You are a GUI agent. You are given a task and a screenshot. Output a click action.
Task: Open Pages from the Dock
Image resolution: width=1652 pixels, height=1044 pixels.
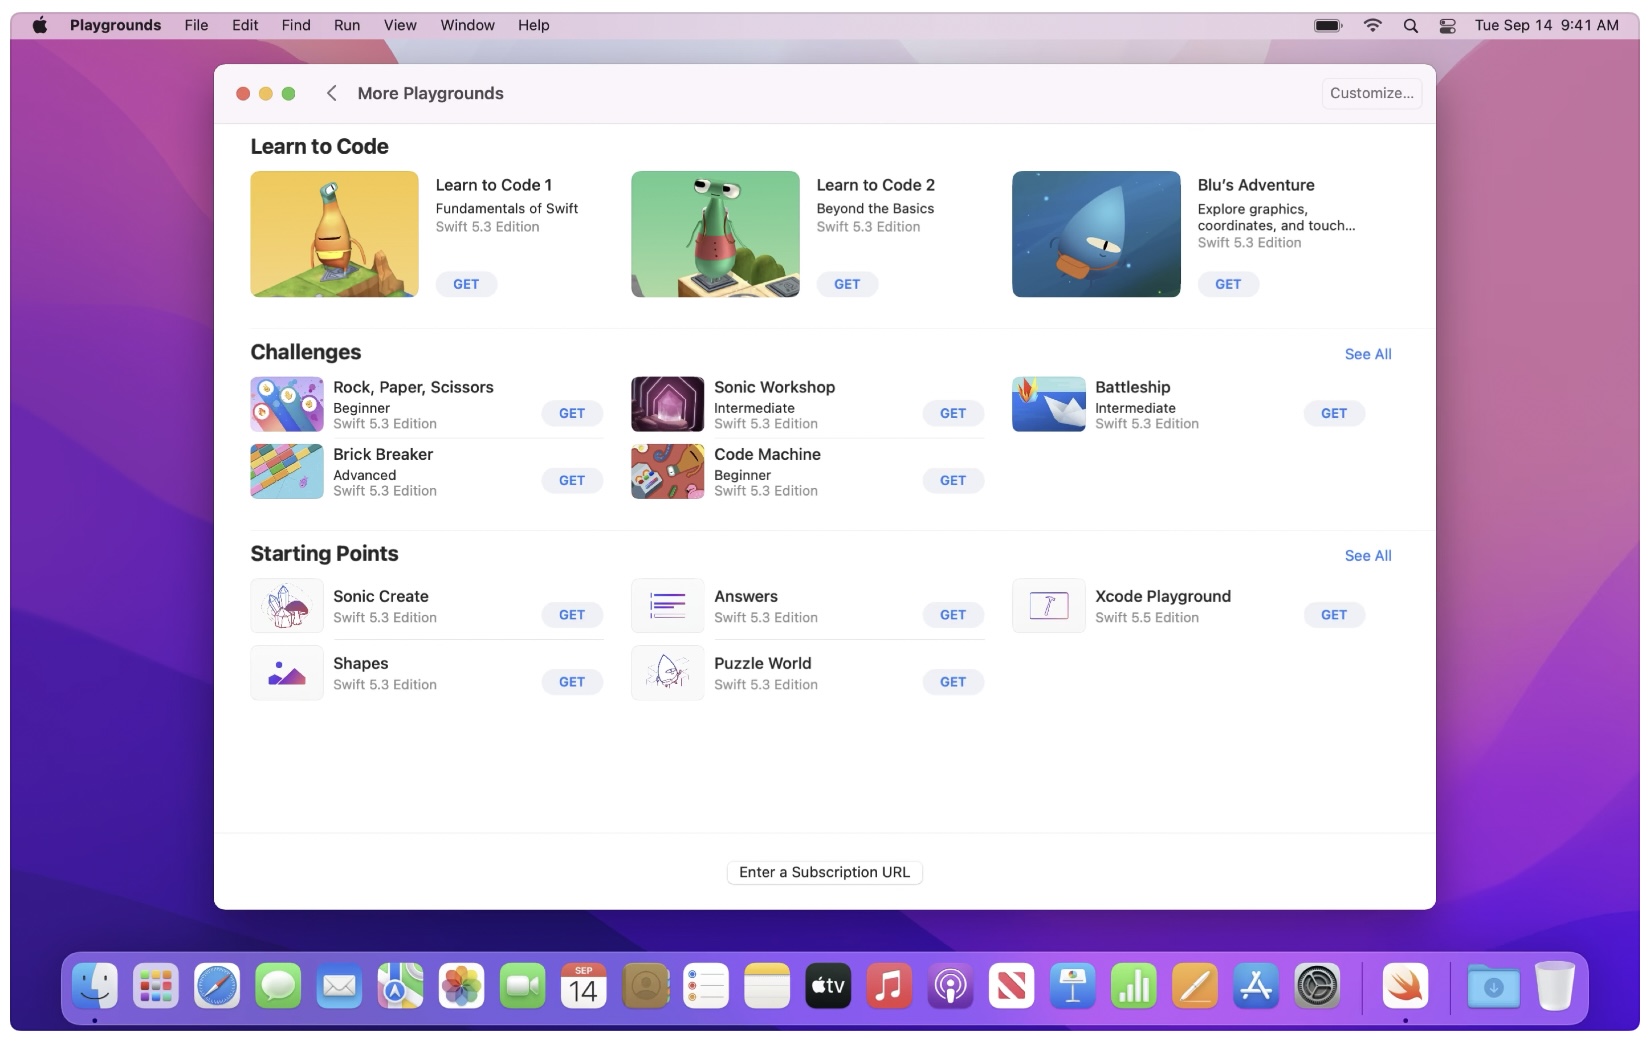(x=1194, y=987)
